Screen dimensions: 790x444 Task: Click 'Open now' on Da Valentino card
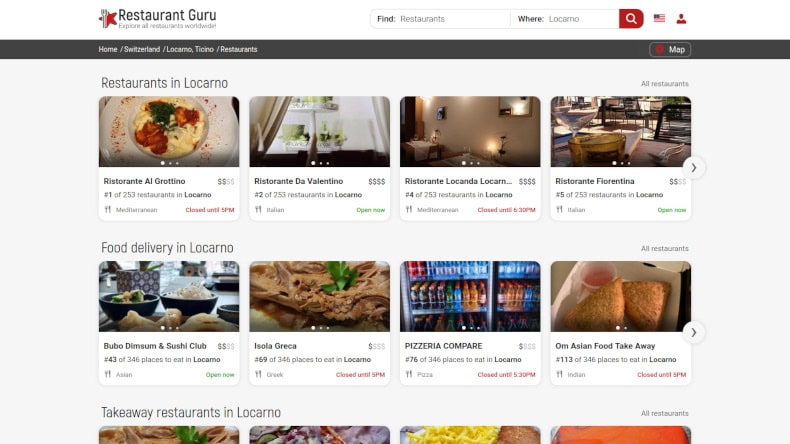pos(370,210)
